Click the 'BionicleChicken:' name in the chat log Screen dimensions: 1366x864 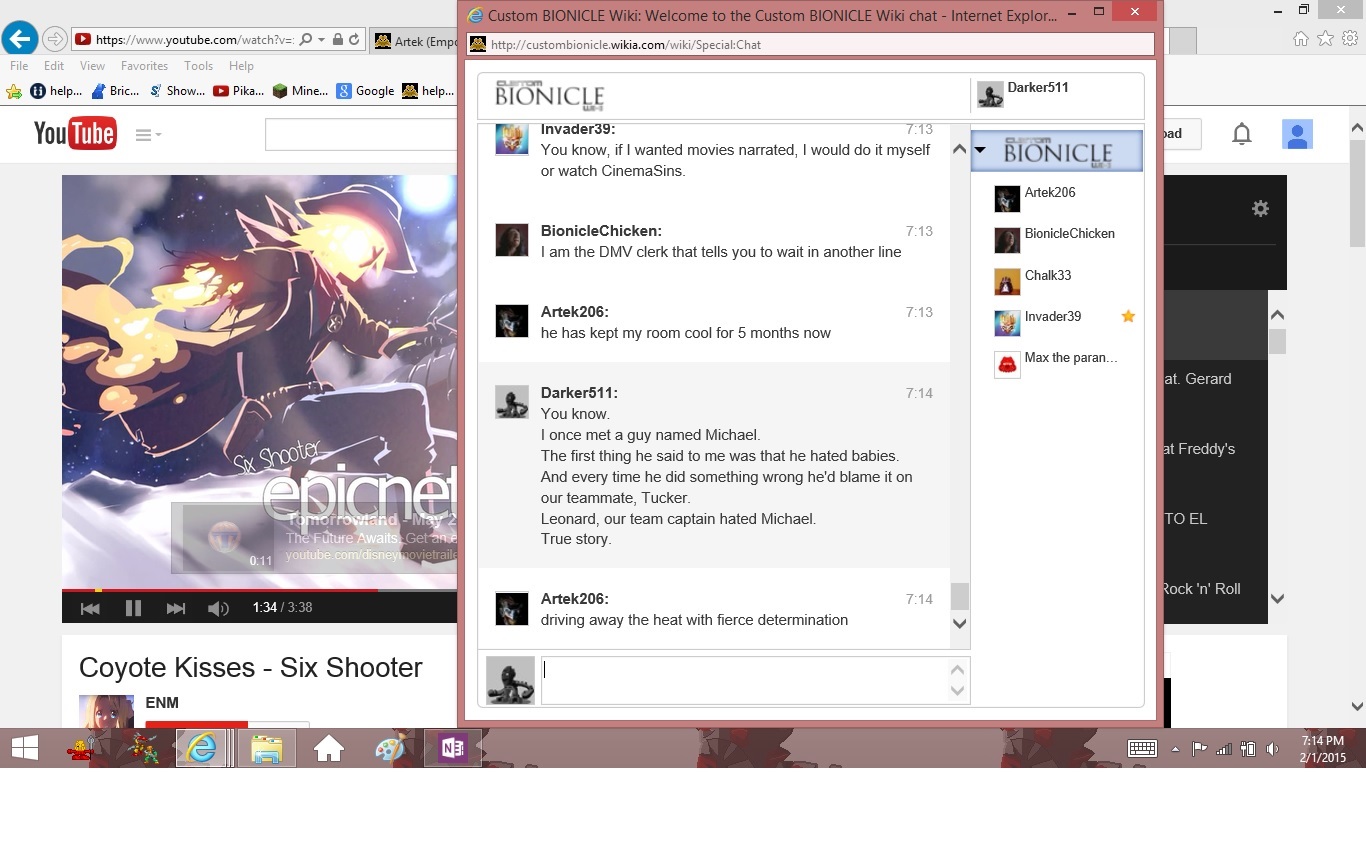(601, 231)
